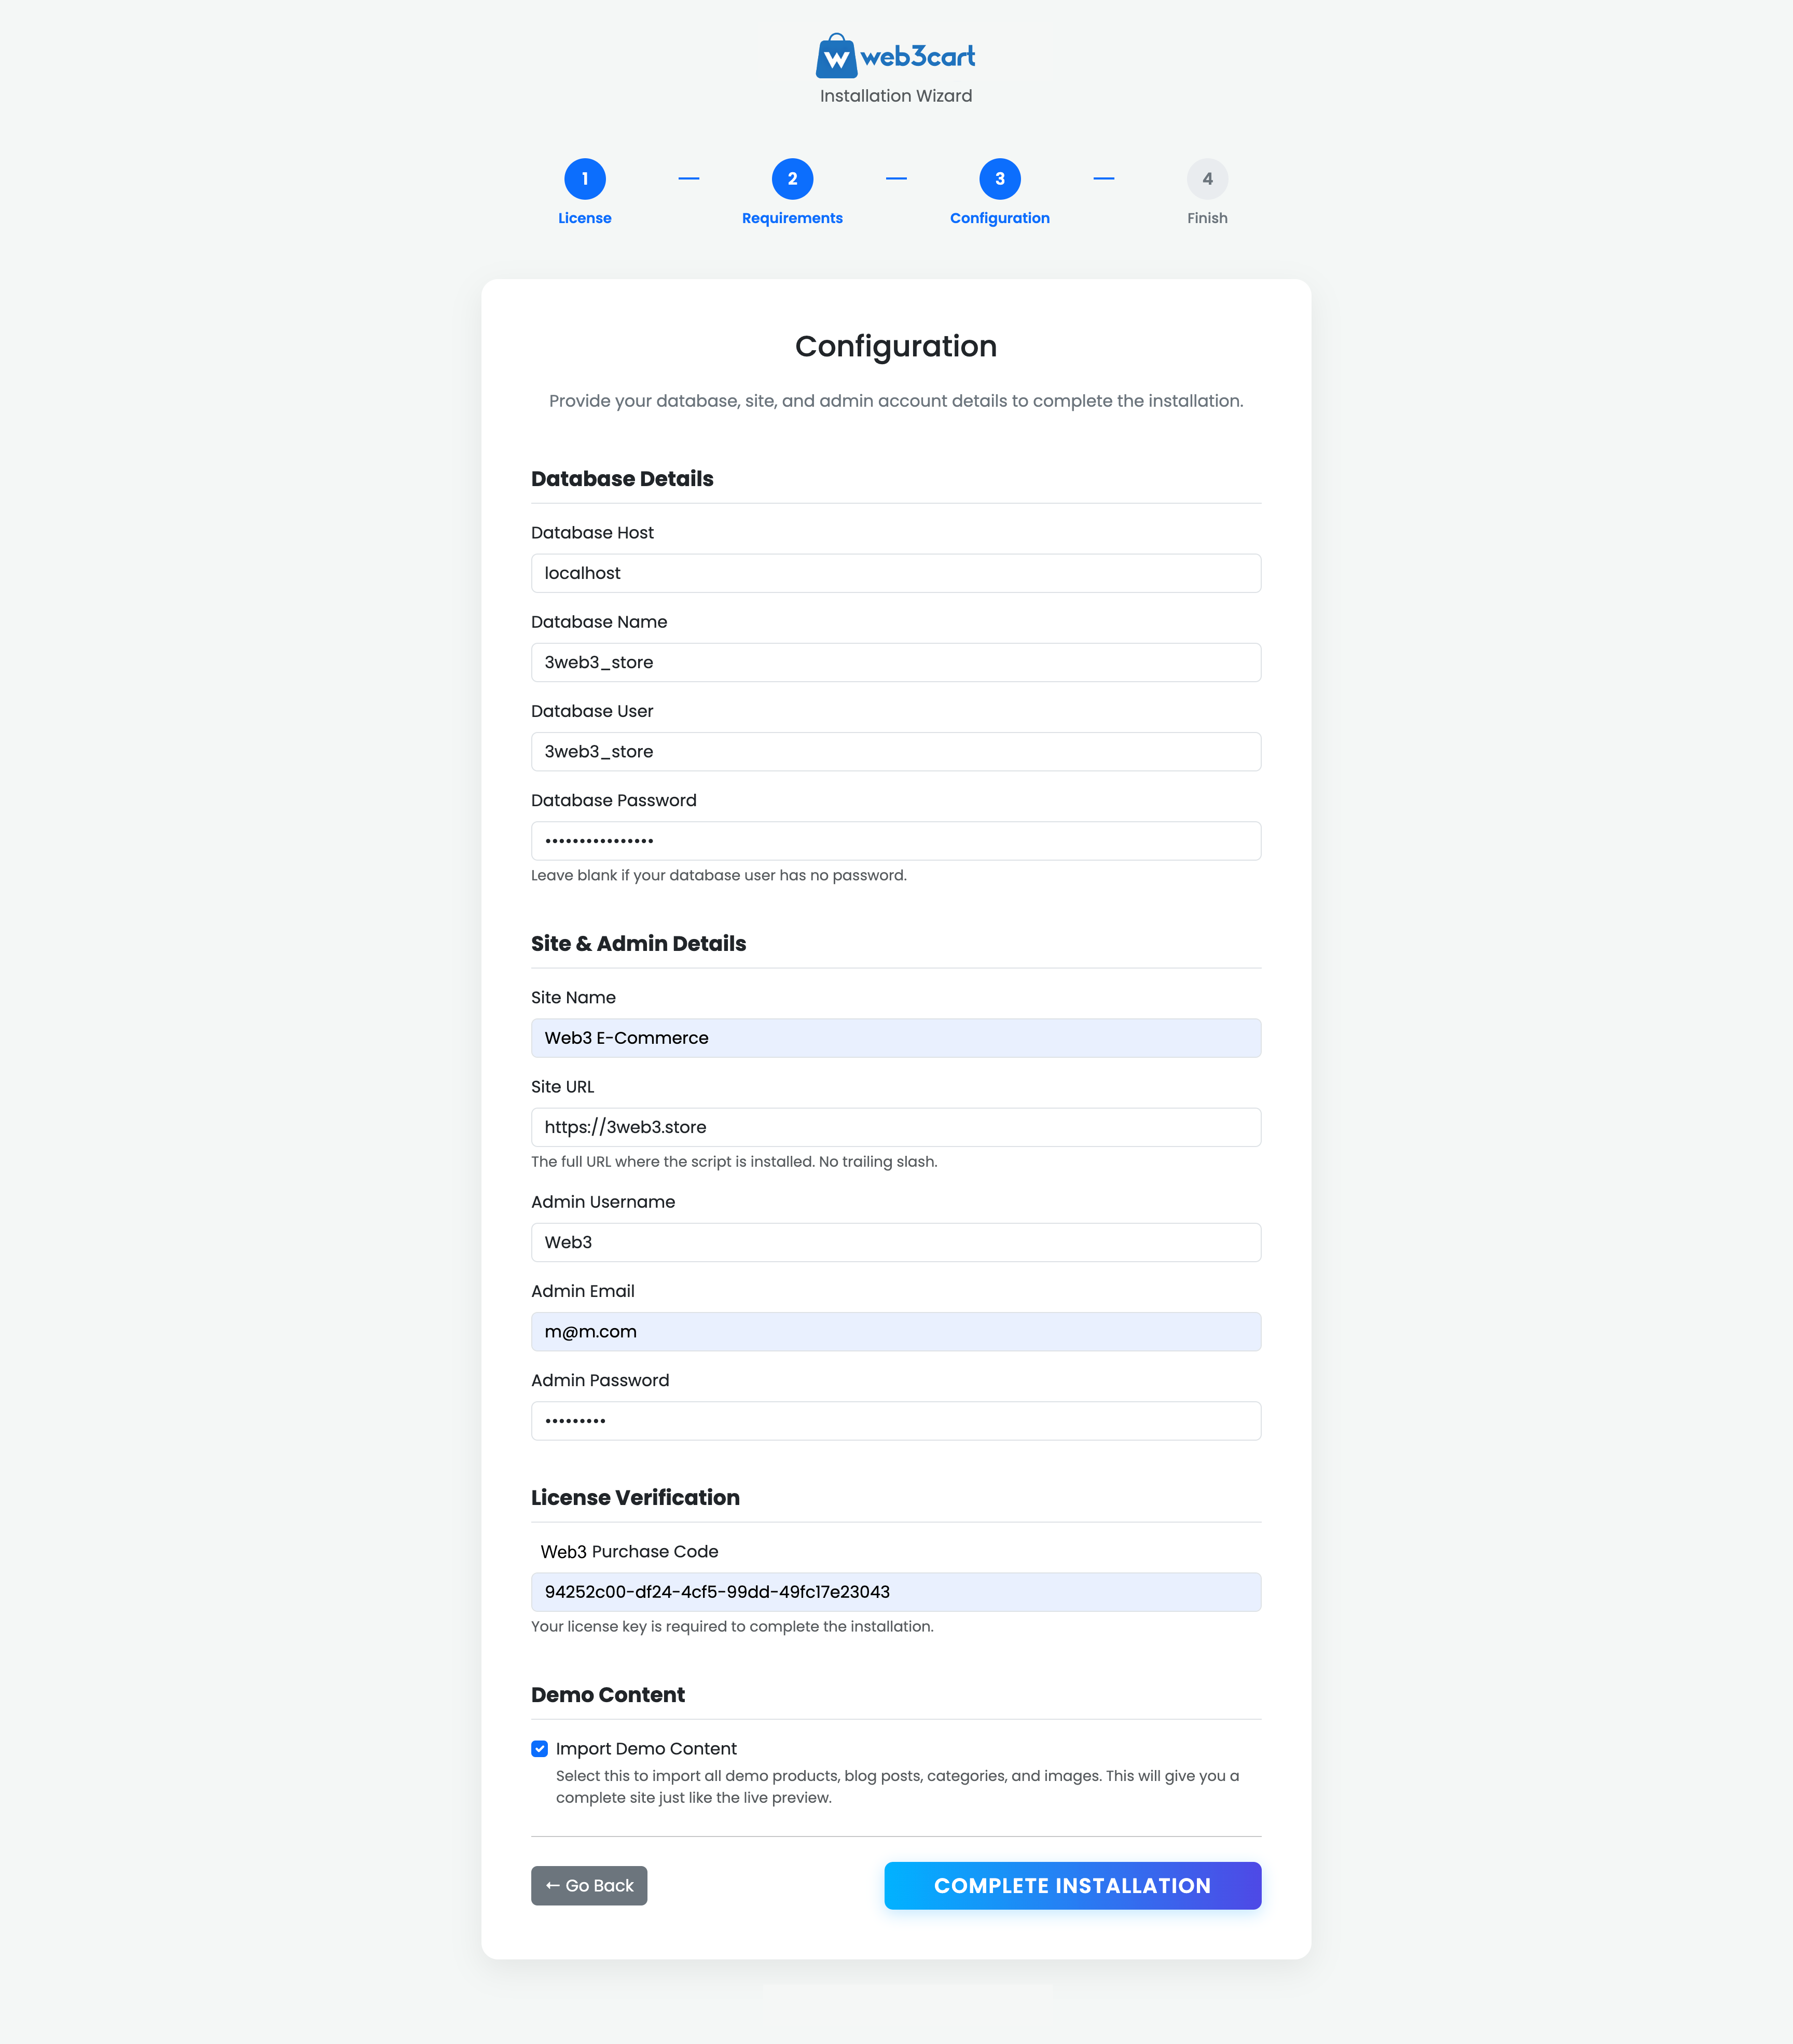Click the Admin Password input
This screenshot has height=2044, width=1793.
(895, 1421)
